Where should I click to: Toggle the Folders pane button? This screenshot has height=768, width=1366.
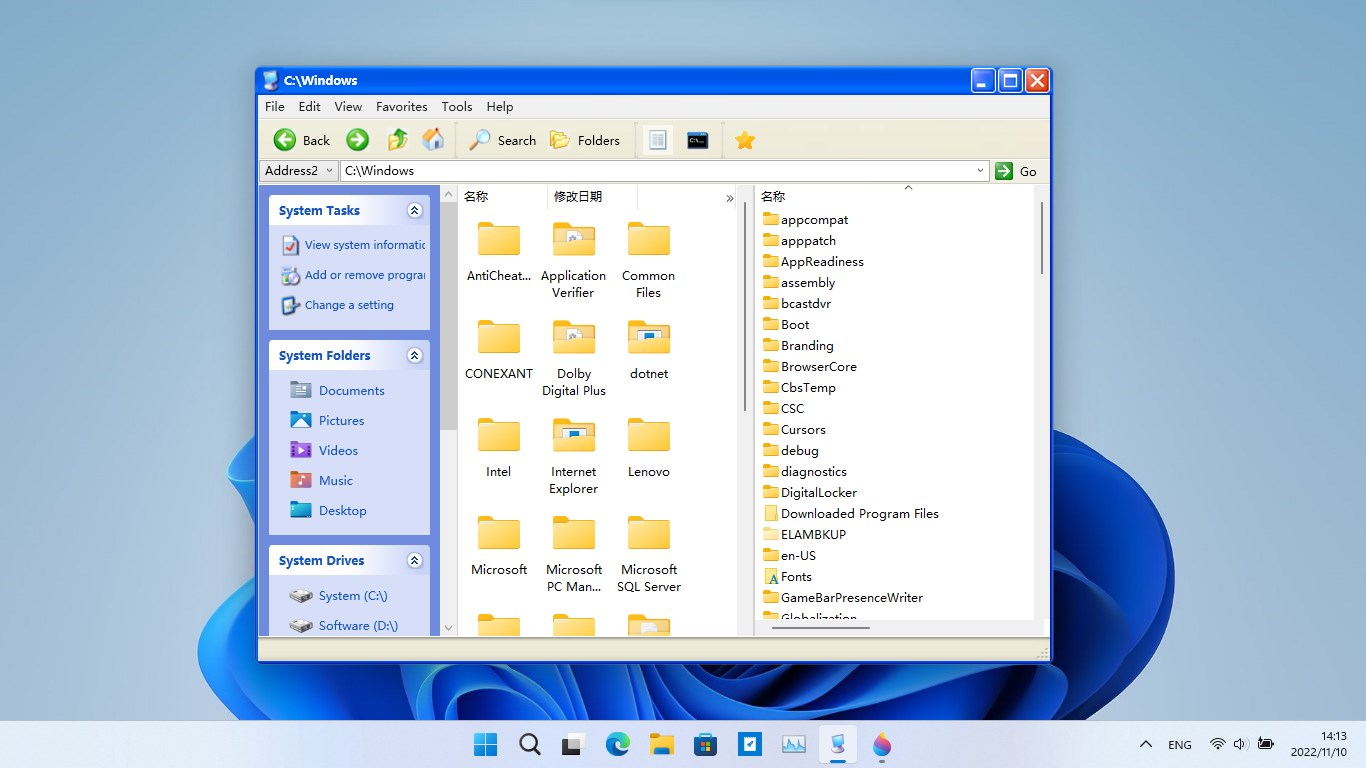(x=585, y=140)
